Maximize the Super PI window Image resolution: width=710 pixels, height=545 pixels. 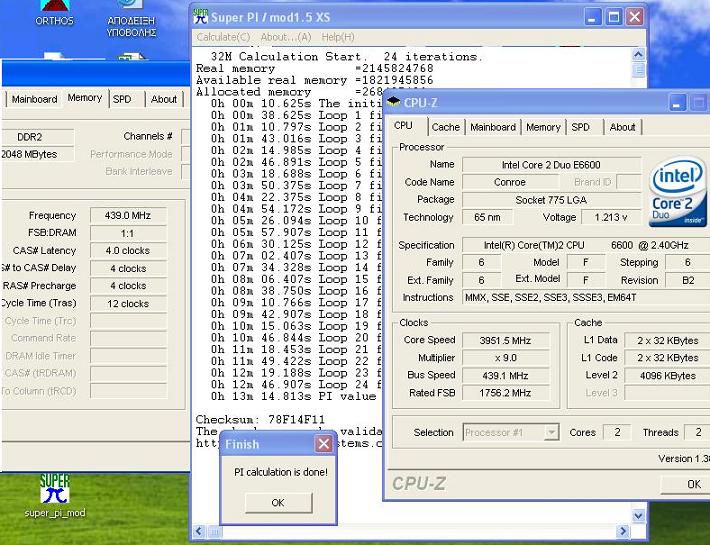pyautogui.click(x=614, y=17)
